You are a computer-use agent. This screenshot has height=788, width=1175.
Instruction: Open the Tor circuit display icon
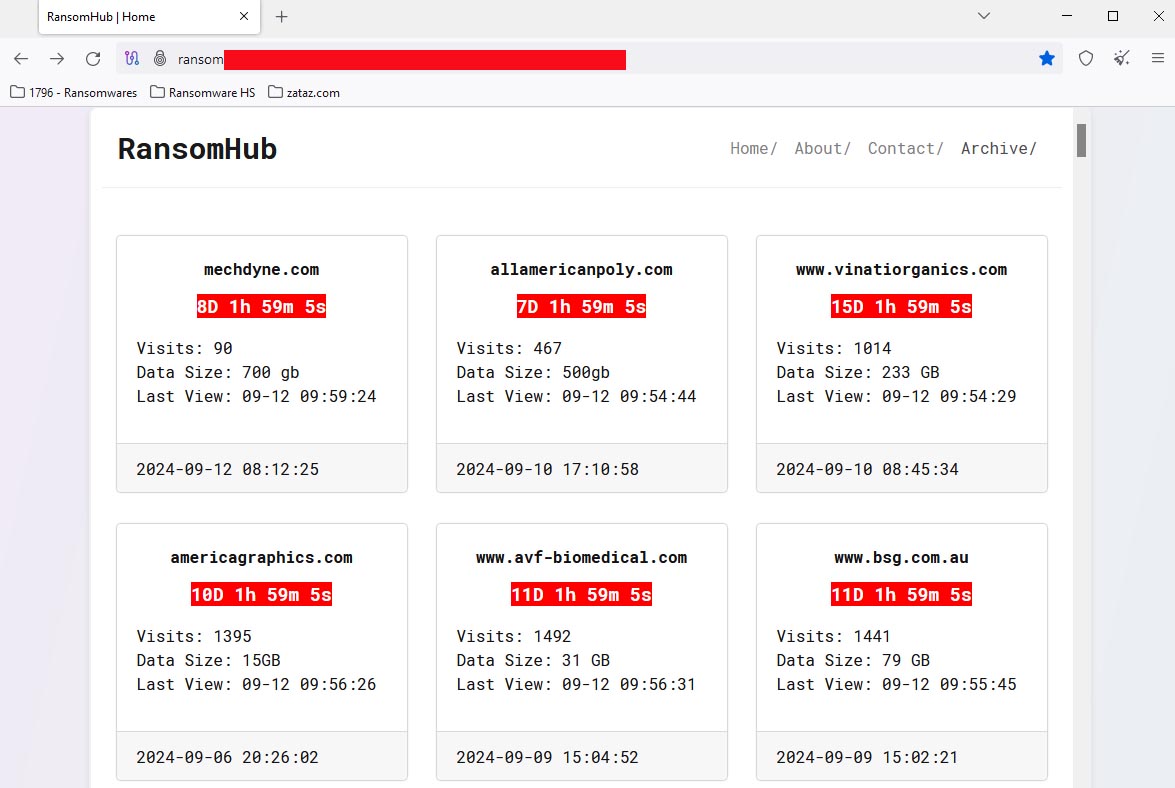click(132, 58)
